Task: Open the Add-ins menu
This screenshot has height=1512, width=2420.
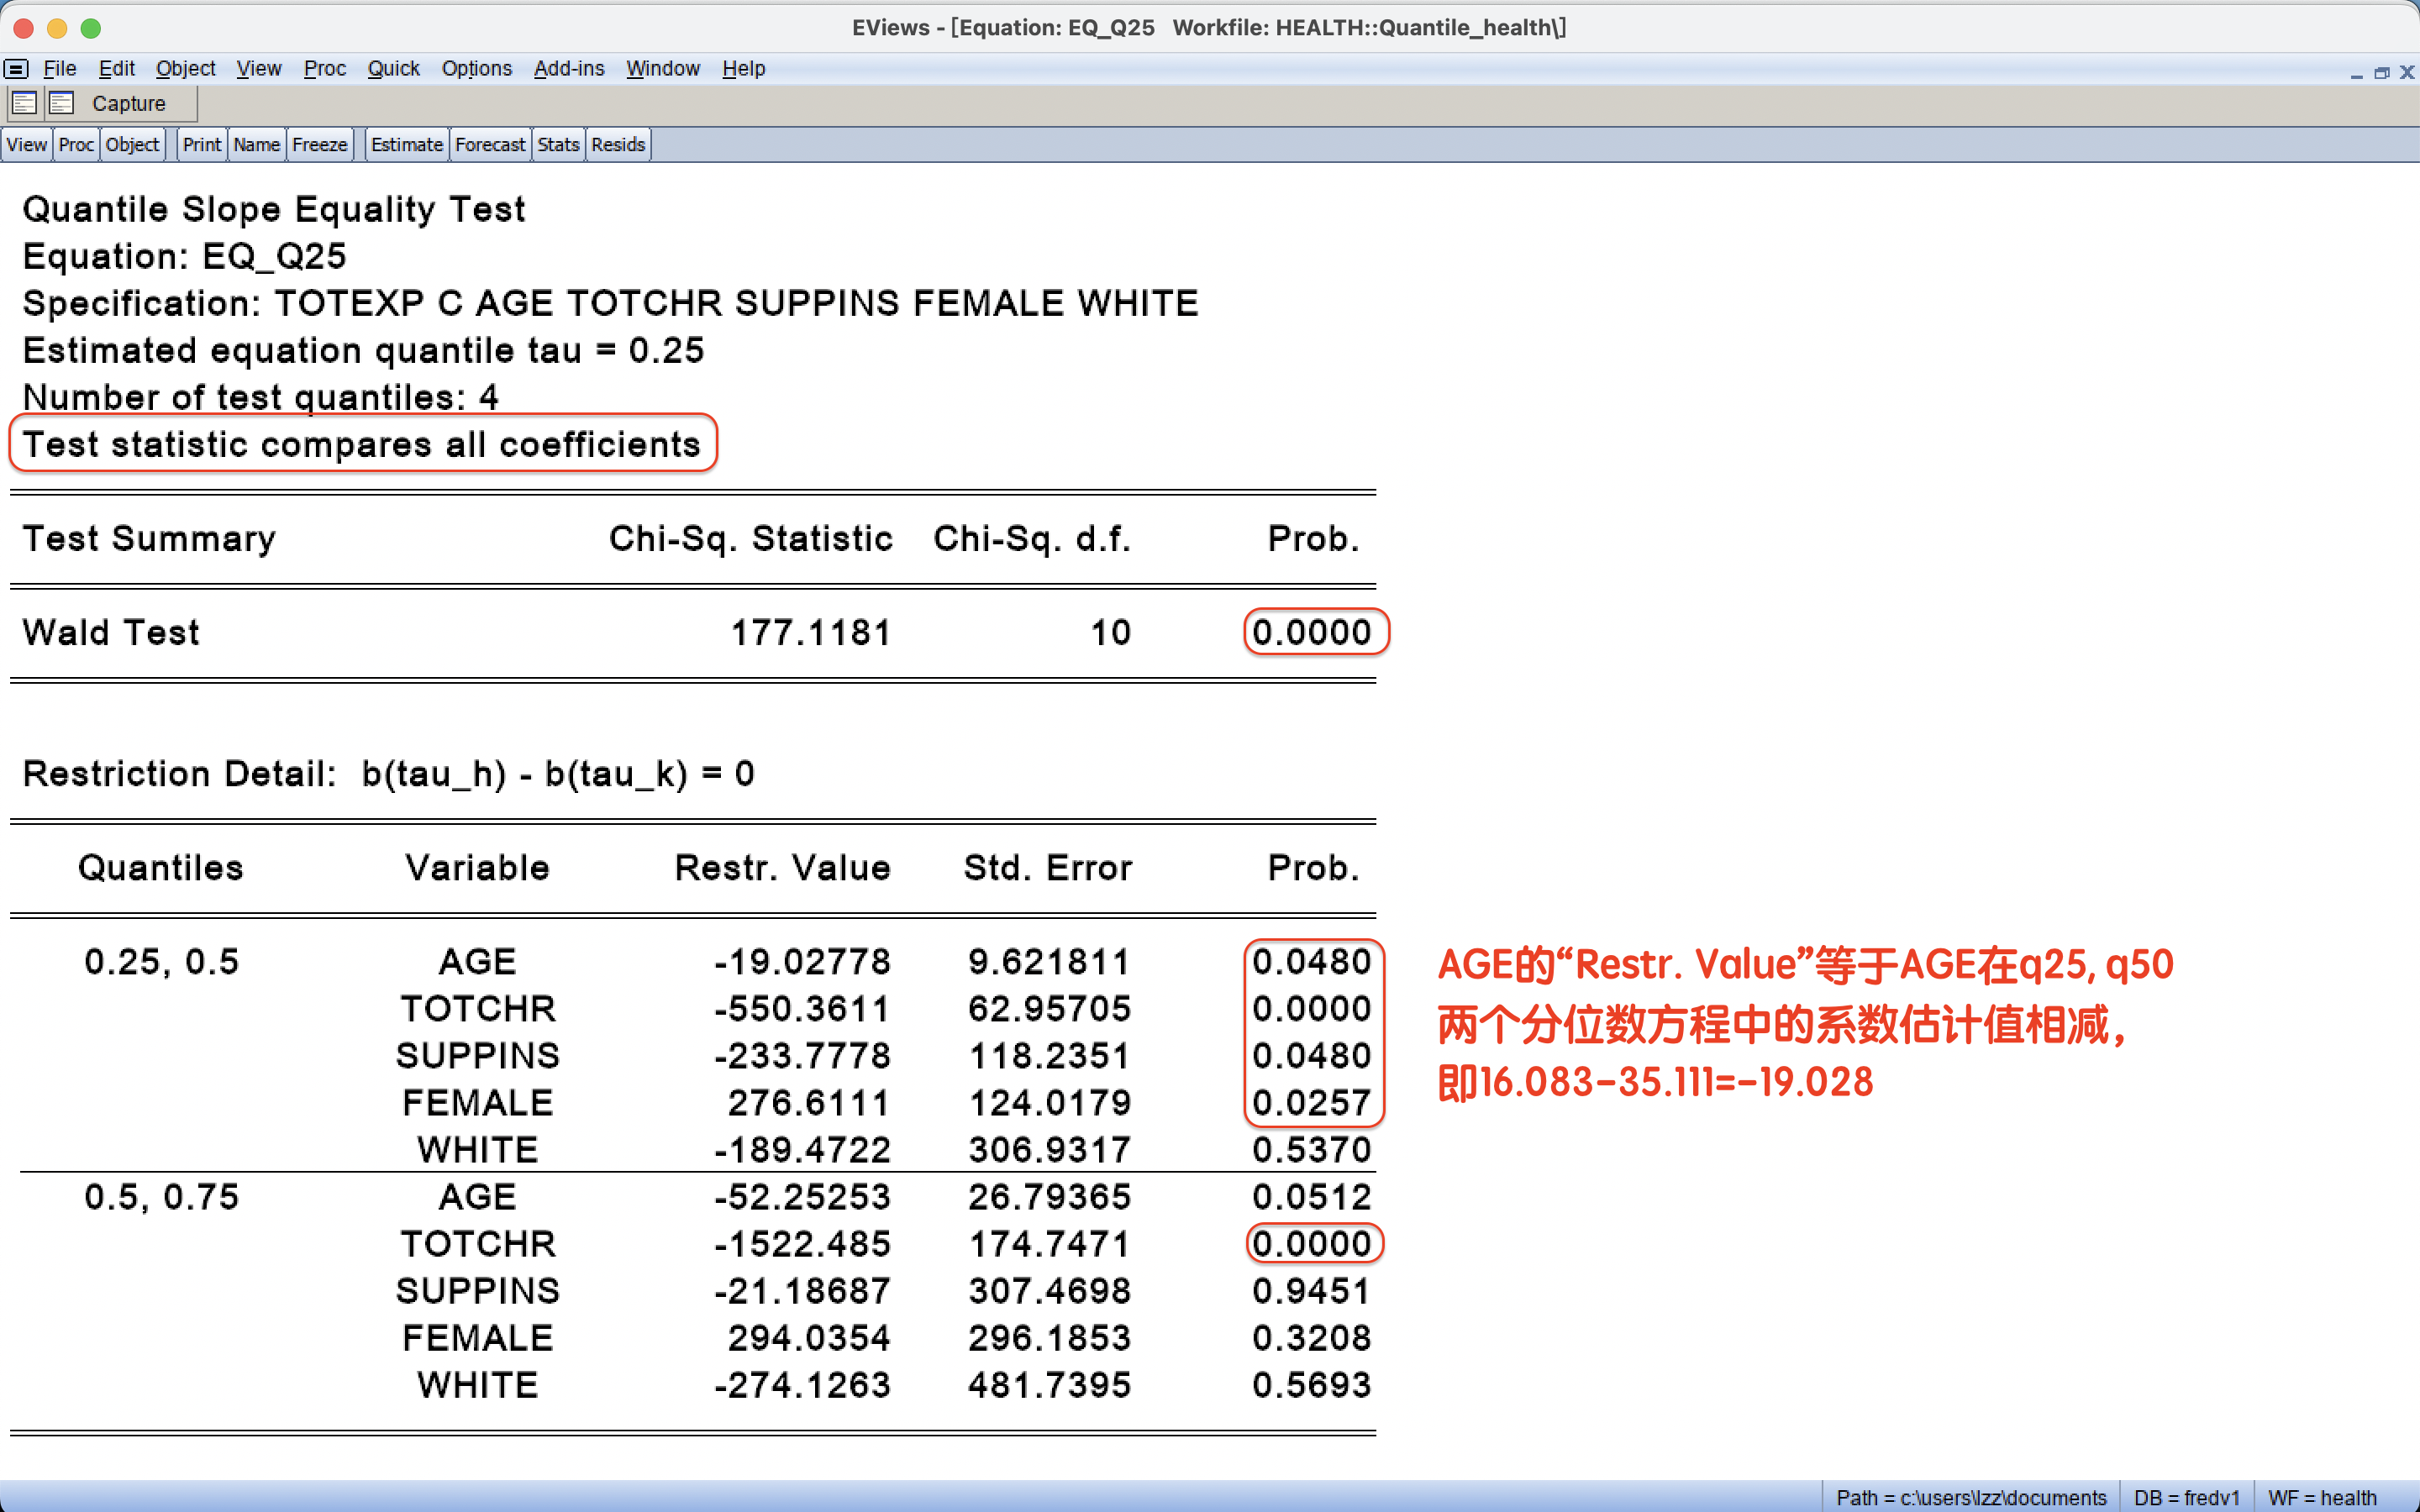Action: point(568,68)
